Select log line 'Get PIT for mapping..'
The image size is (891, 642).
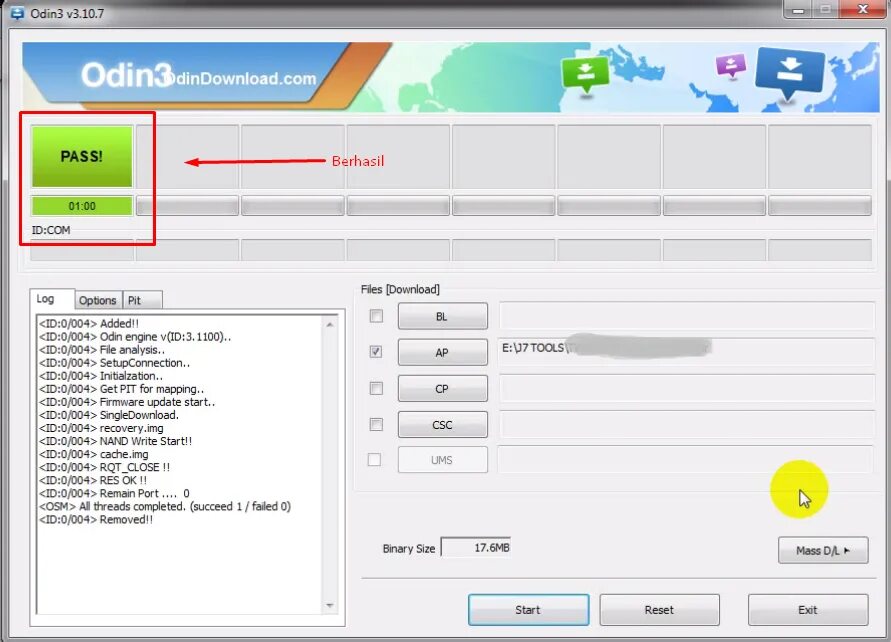122,389
